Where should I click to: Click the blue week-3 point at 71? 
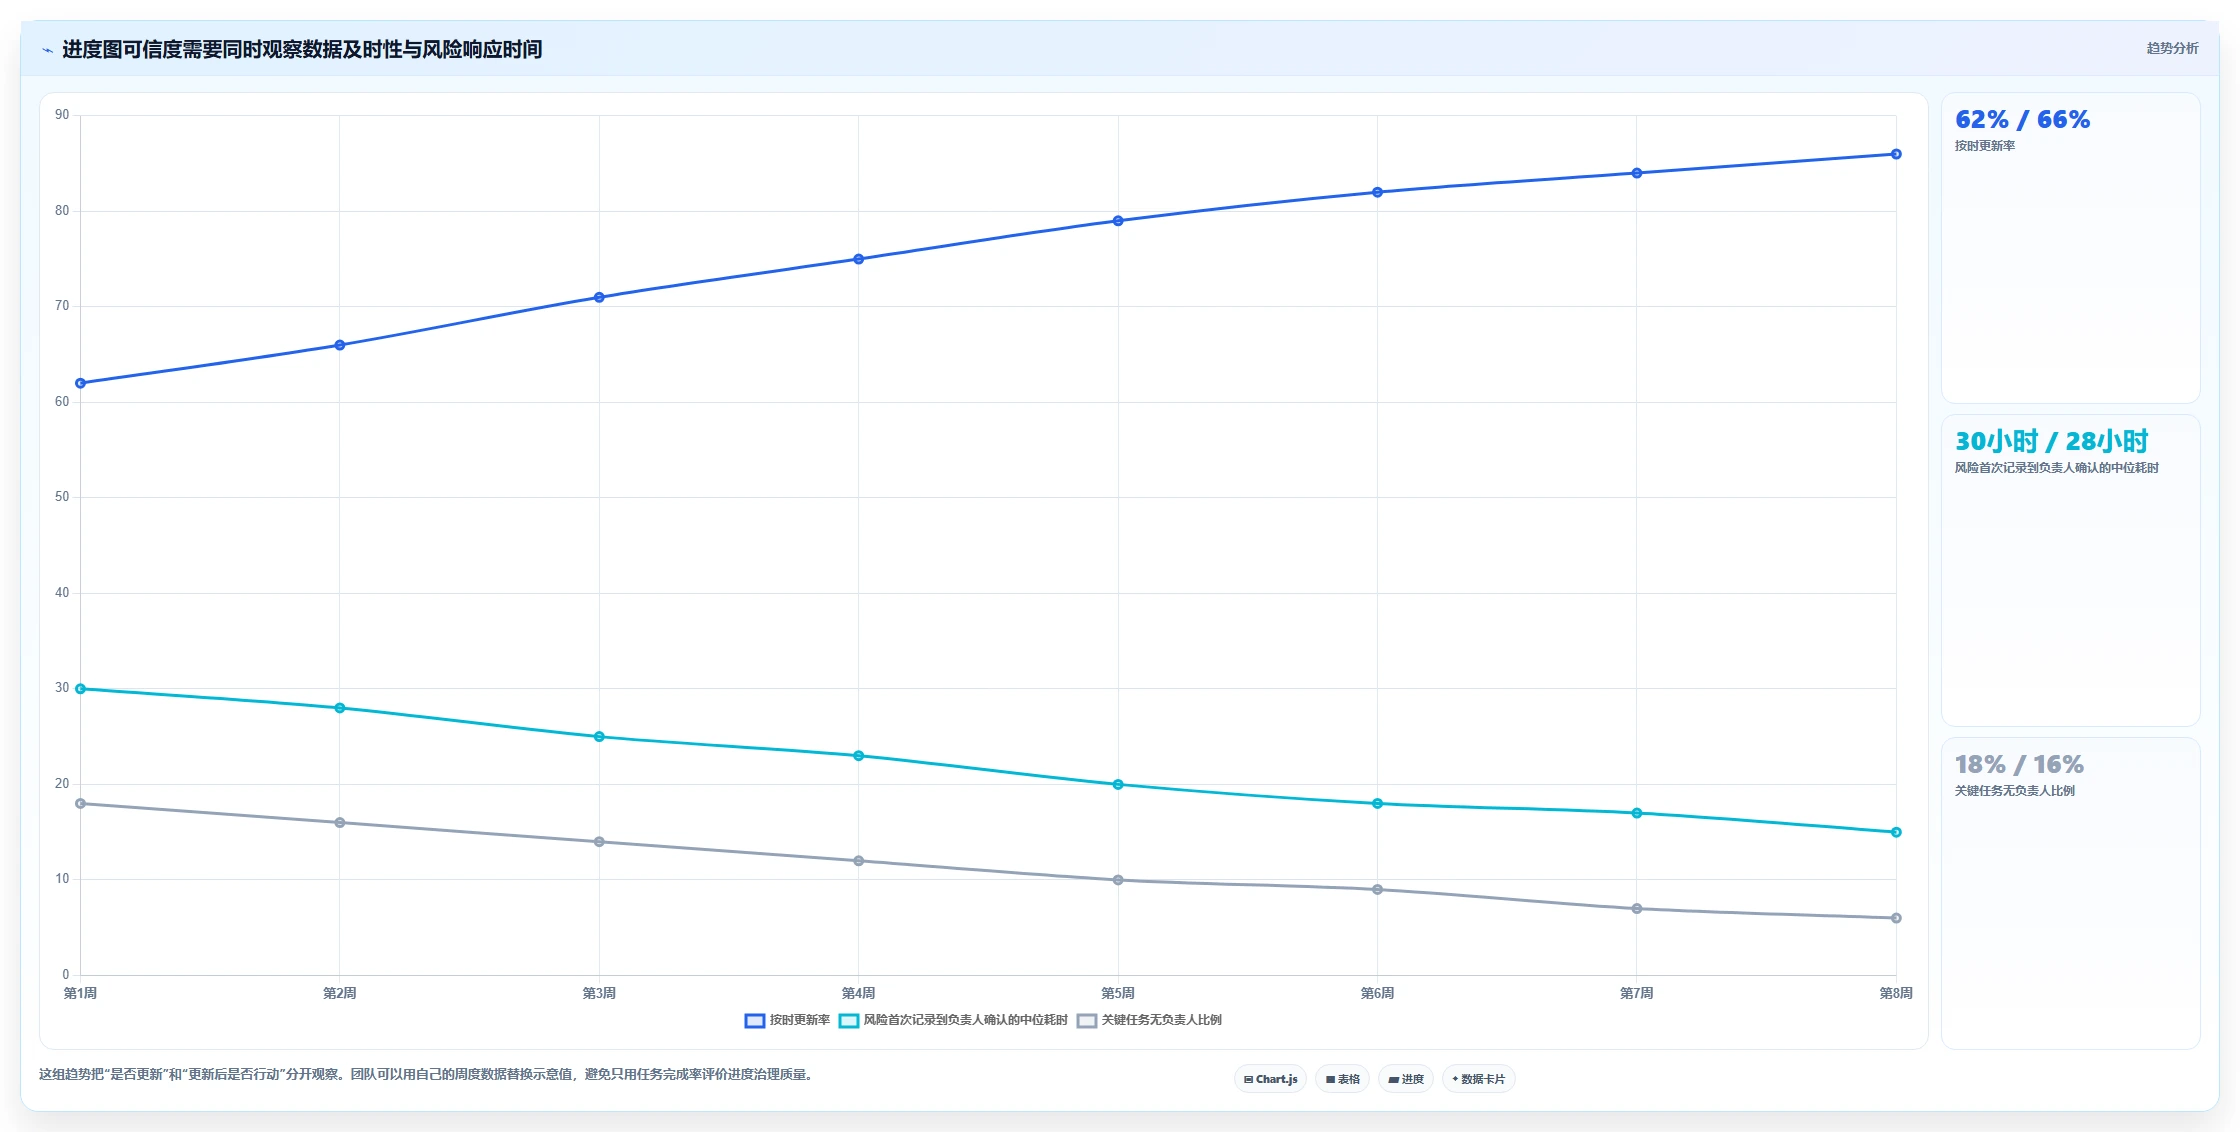coord(599,297)
